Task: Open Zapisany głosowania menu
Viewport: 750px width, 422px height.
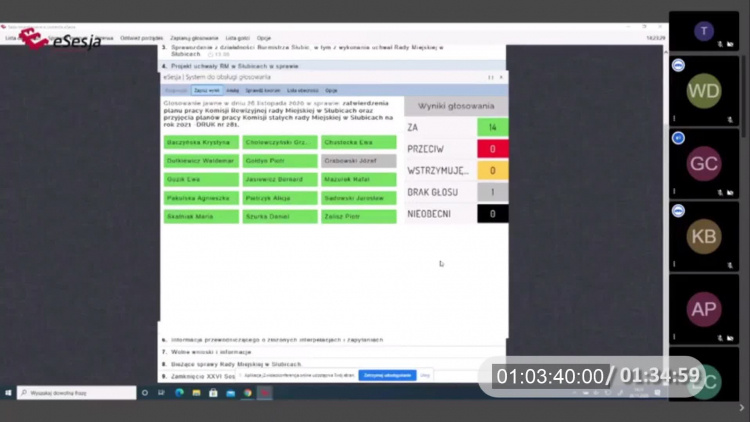Action: point(194,38)
